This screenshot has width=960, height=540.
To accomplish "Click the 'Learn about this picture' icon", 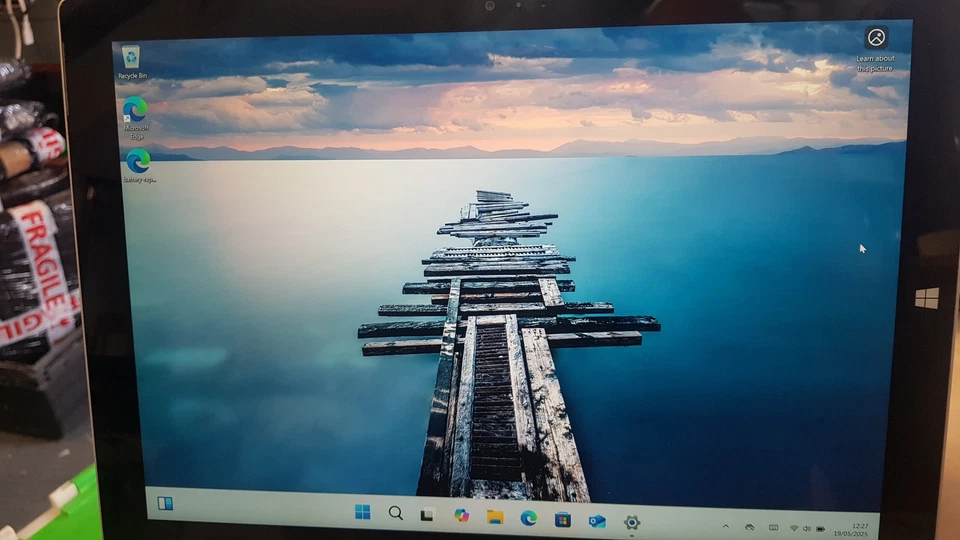I will coord(876,48).
